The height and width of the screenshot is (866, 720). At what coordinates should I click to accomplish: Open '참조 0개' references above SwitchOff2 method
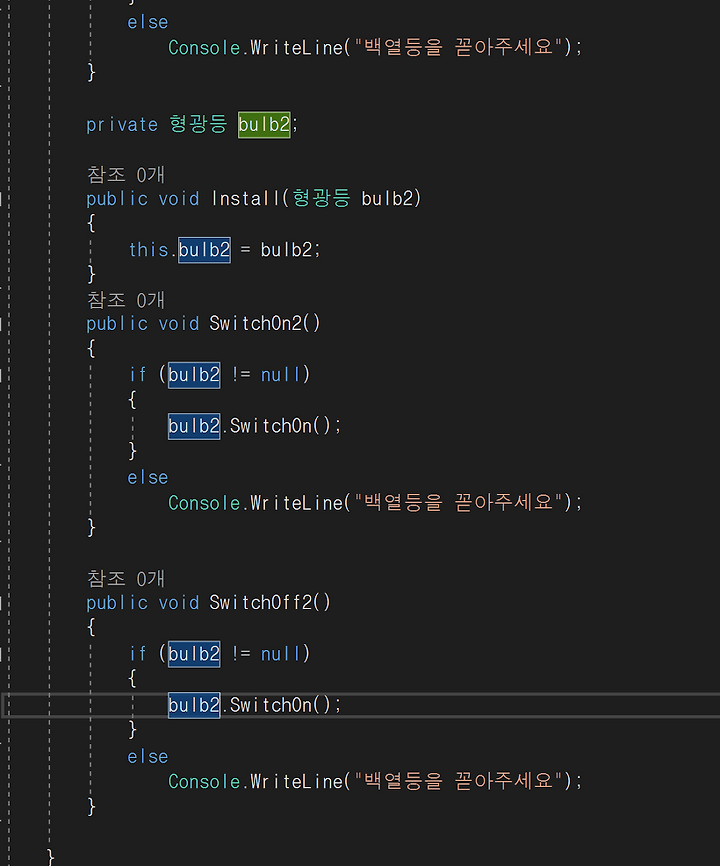click(126, 578)
